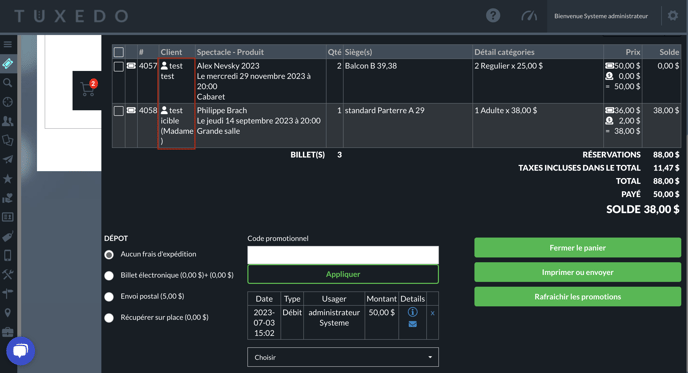Open the donation hand-heart sidebar icon

7,198
